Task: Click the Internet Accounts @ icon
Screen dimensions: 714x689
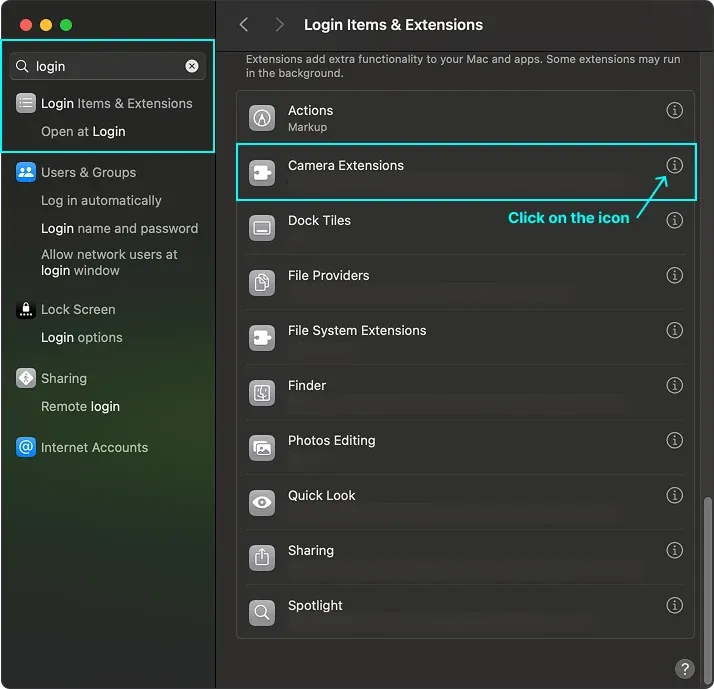Action: [x=26, y=447]
